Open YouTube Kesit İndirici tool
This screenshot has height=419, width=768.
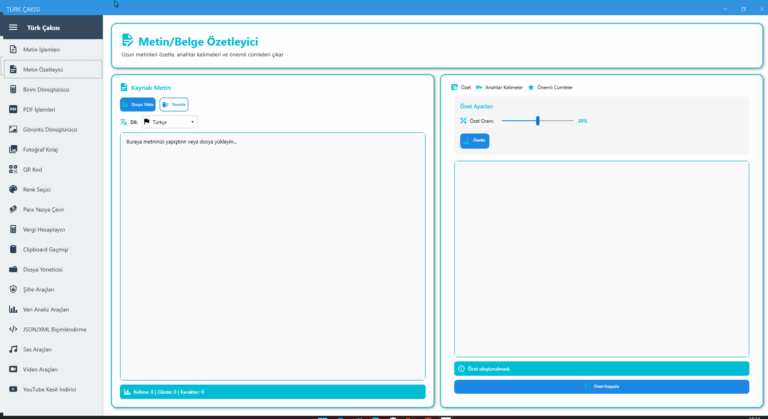pyautogui.click(x=51, y=389)
